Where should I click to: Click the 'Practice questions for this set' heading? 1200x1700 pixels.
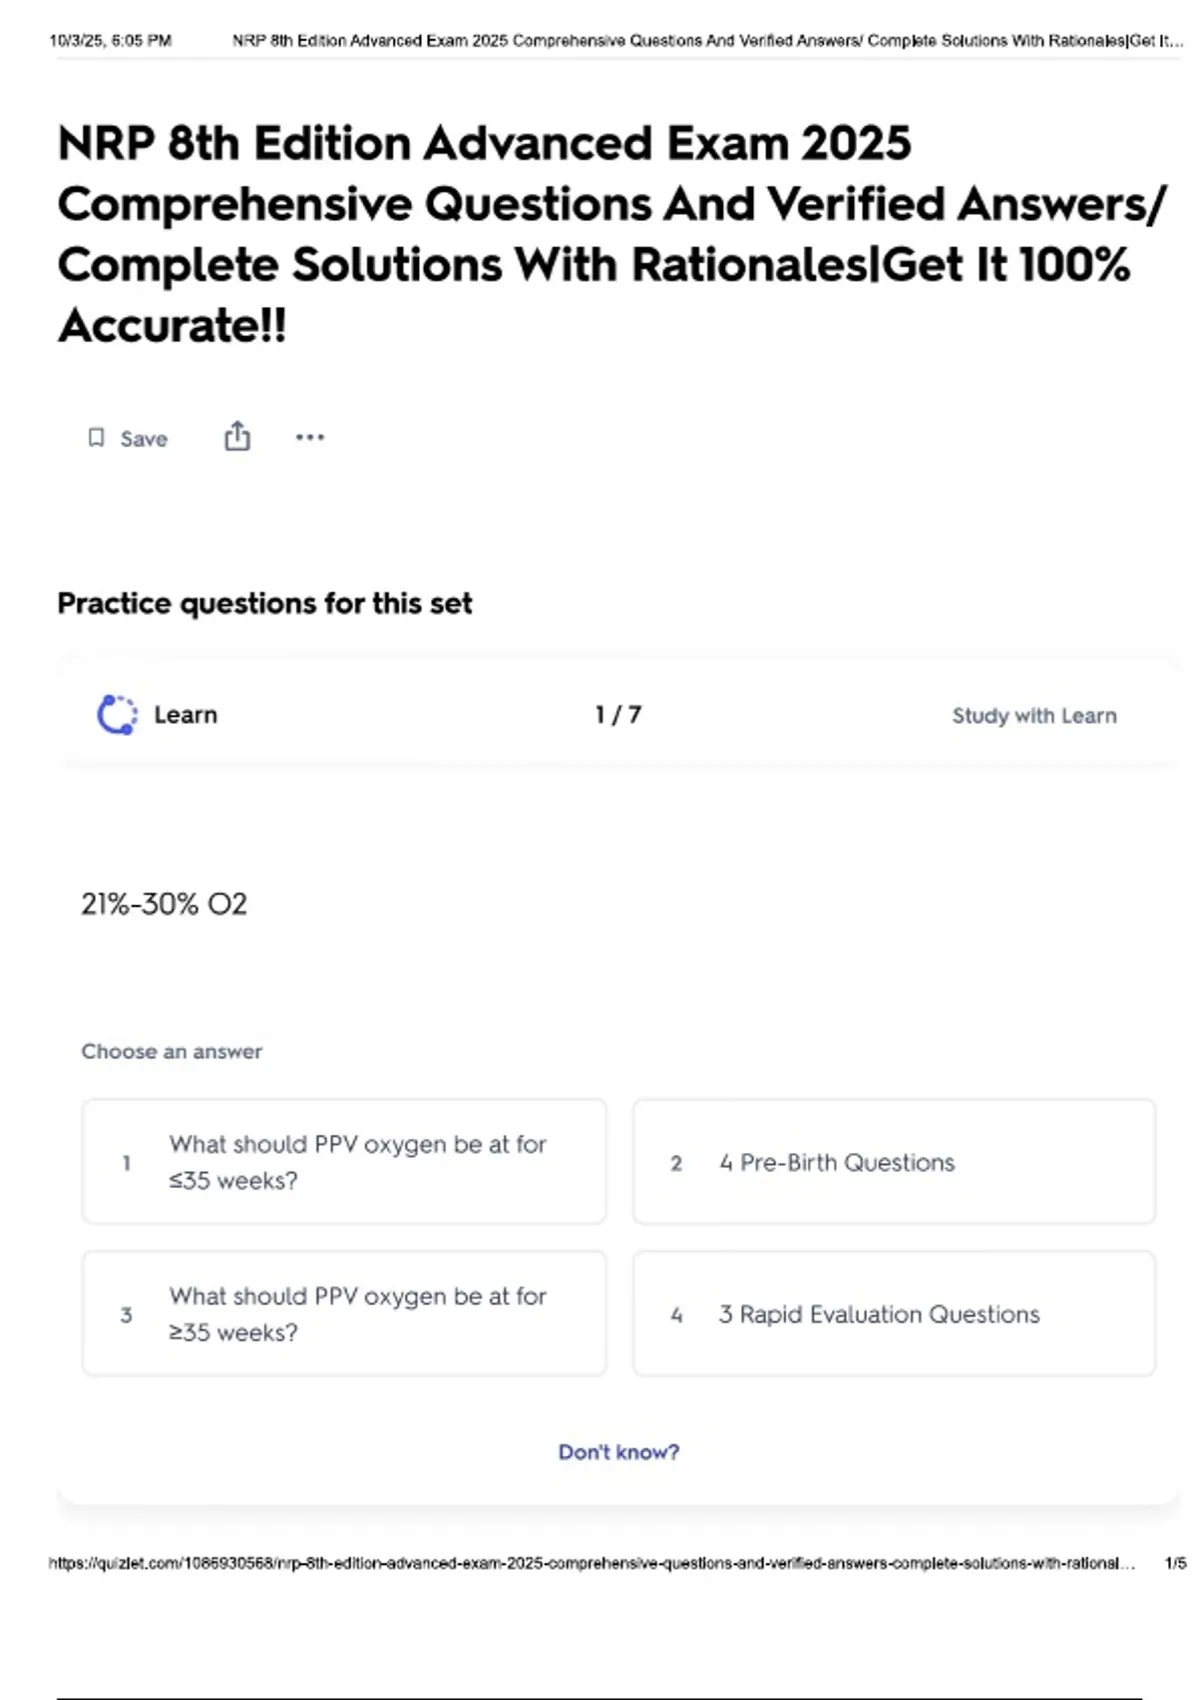[x=265, y=604]
